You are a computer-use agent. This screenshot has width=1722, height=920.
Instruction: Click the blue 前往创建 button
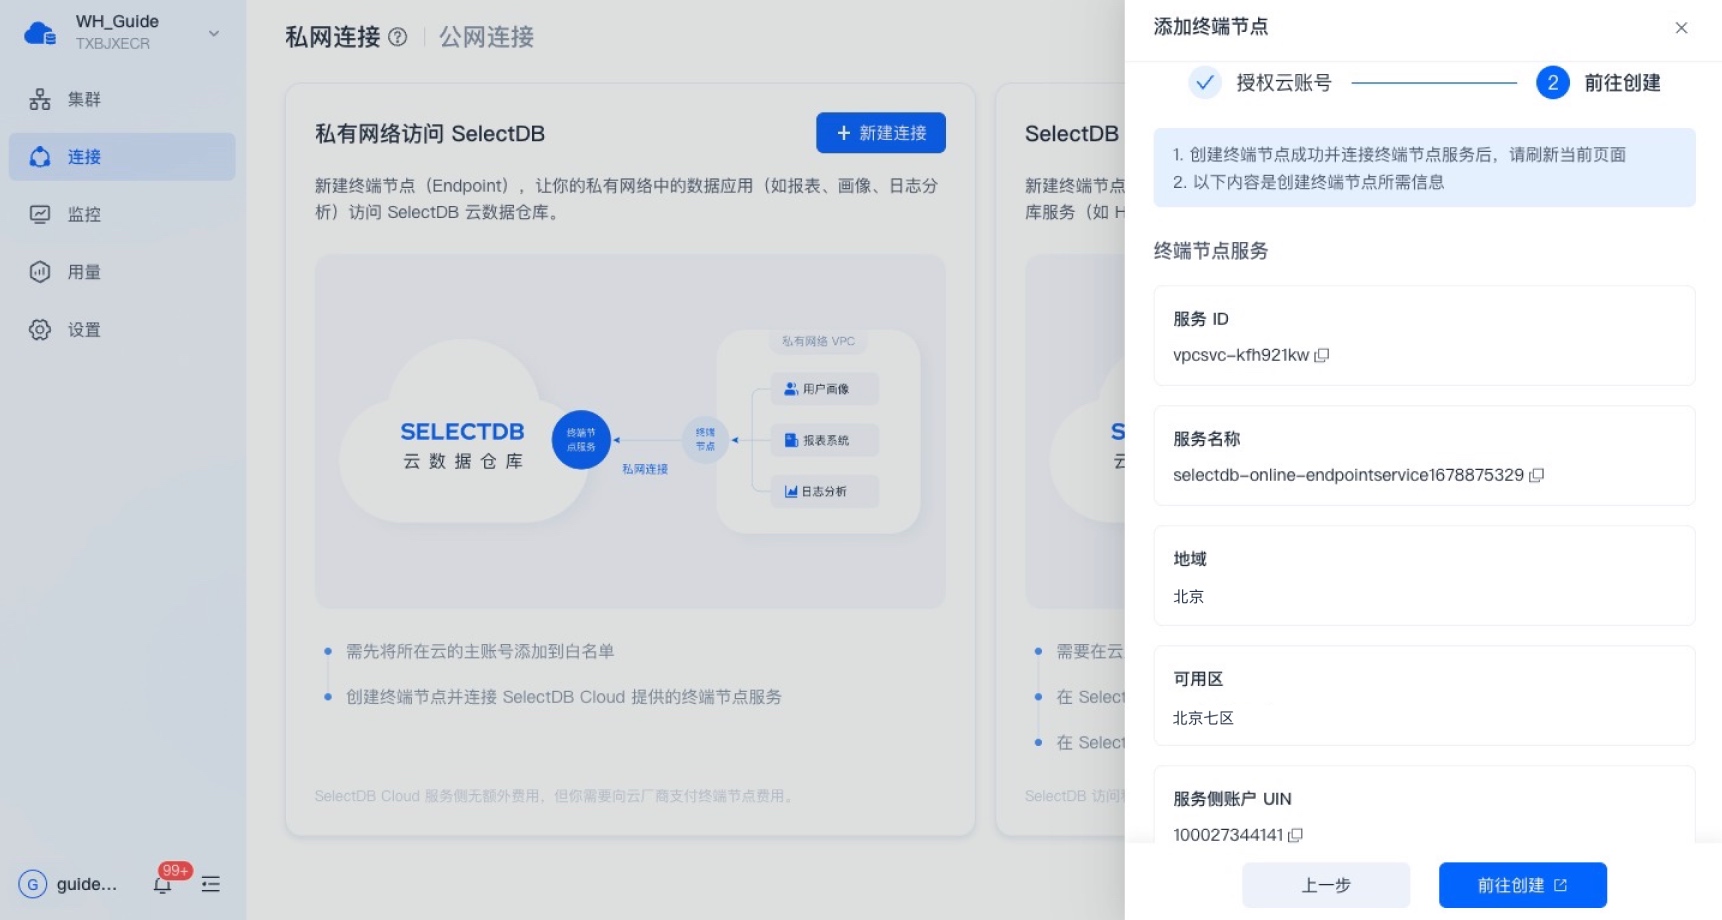1523,885
